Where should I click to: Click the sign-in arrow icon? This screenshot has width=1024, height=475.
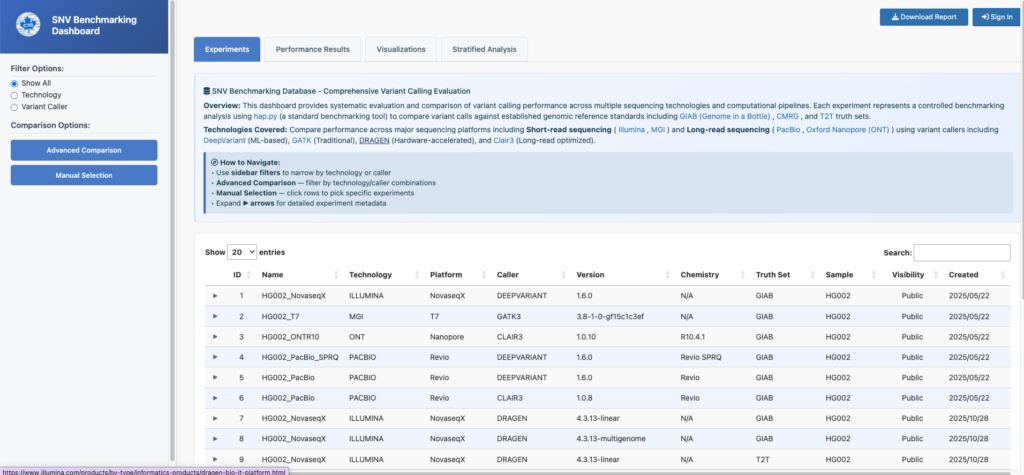click(x=984, y=17)
